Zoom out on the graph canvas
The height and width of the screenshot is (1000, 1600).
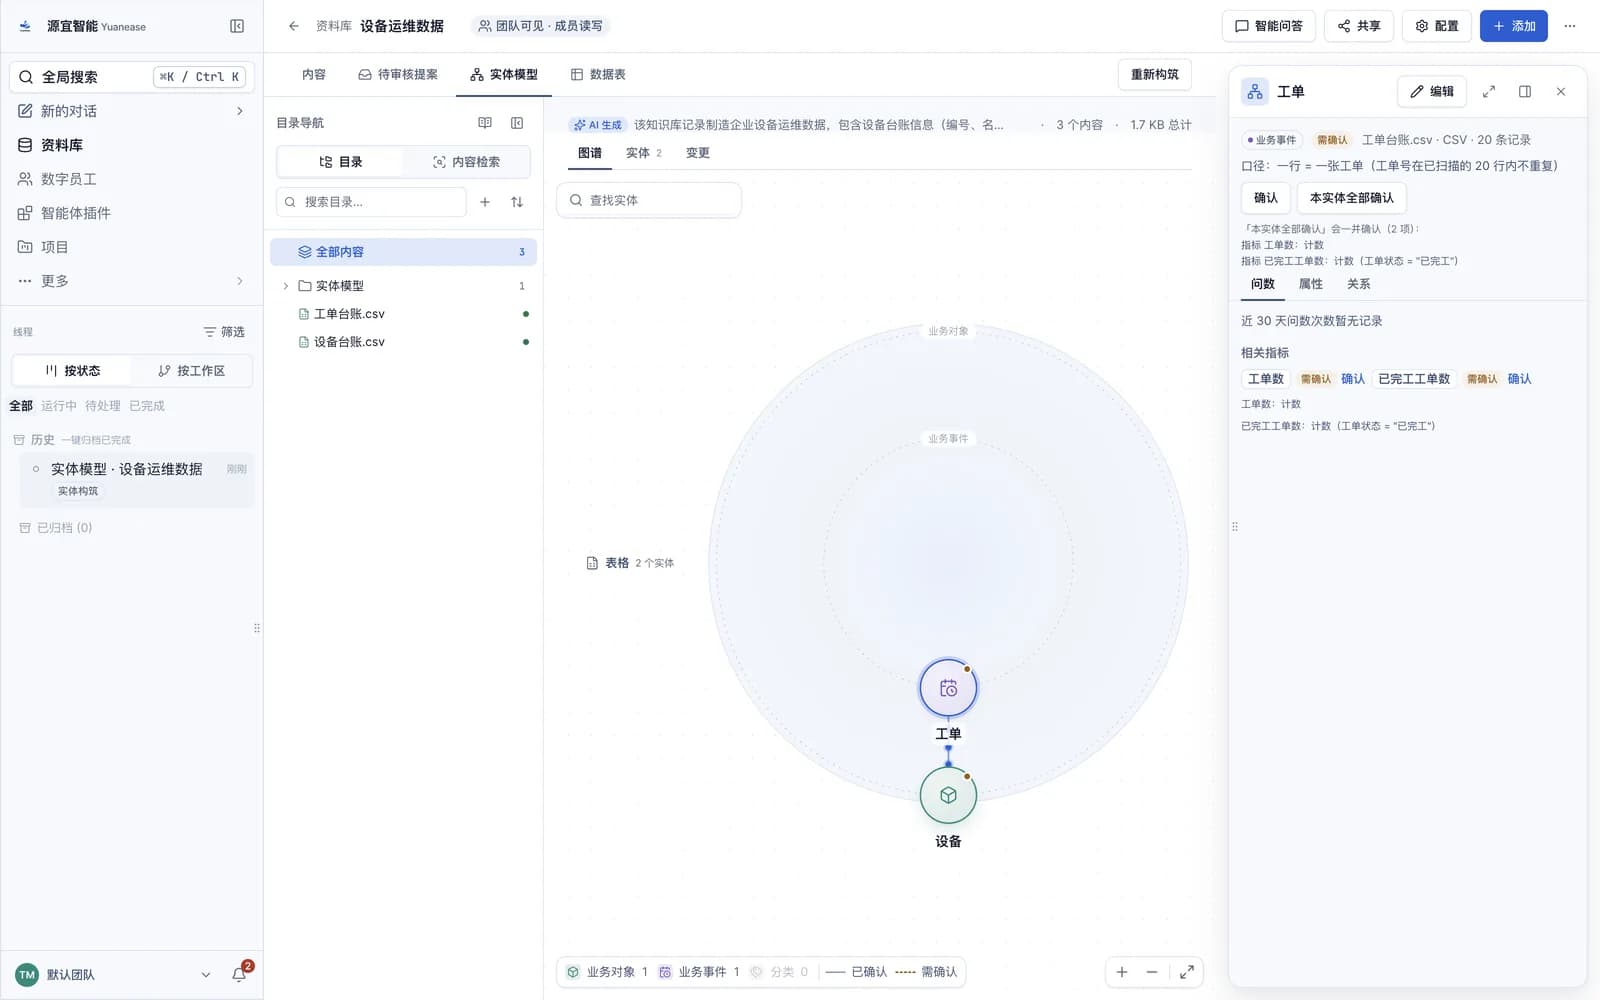(x=1152, y=972)
